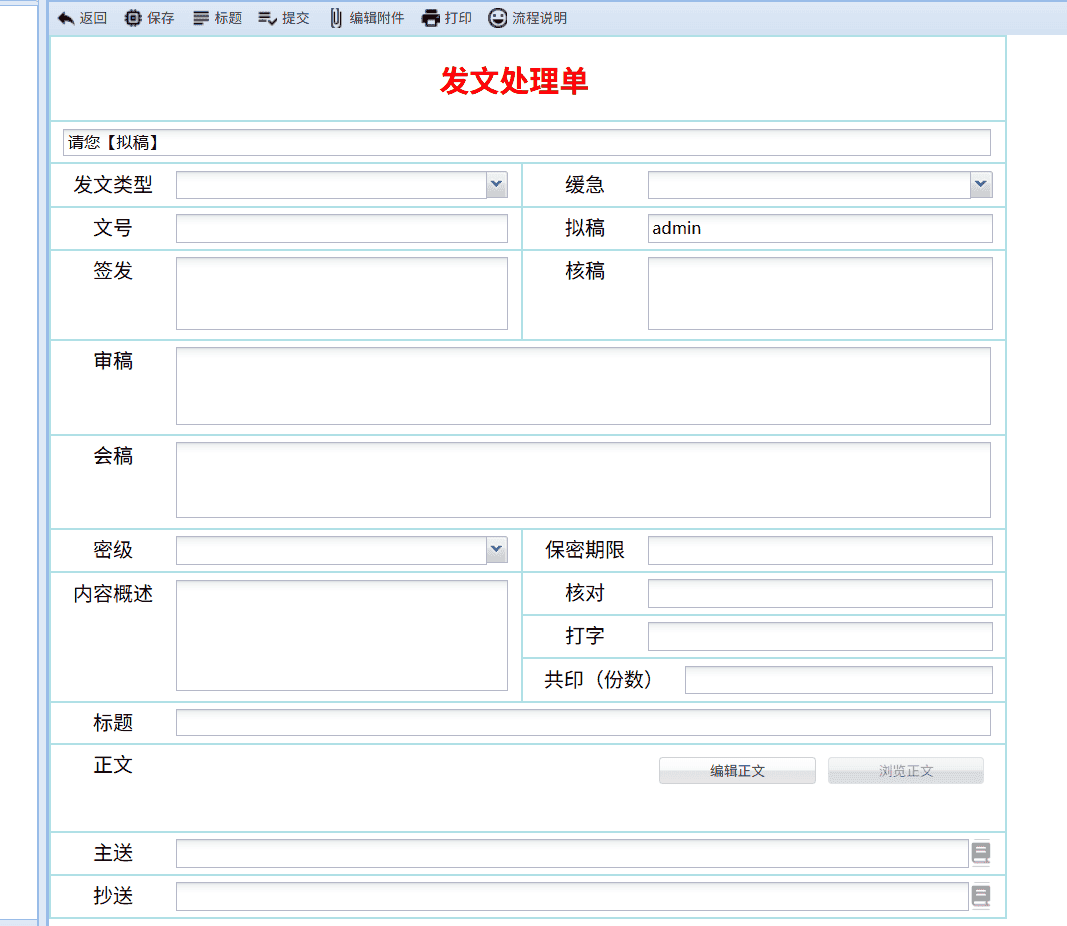Click the 编辑正文 button
Image resolution: width=1067 pixels, height=926 pixels.
tap(737, 771)
